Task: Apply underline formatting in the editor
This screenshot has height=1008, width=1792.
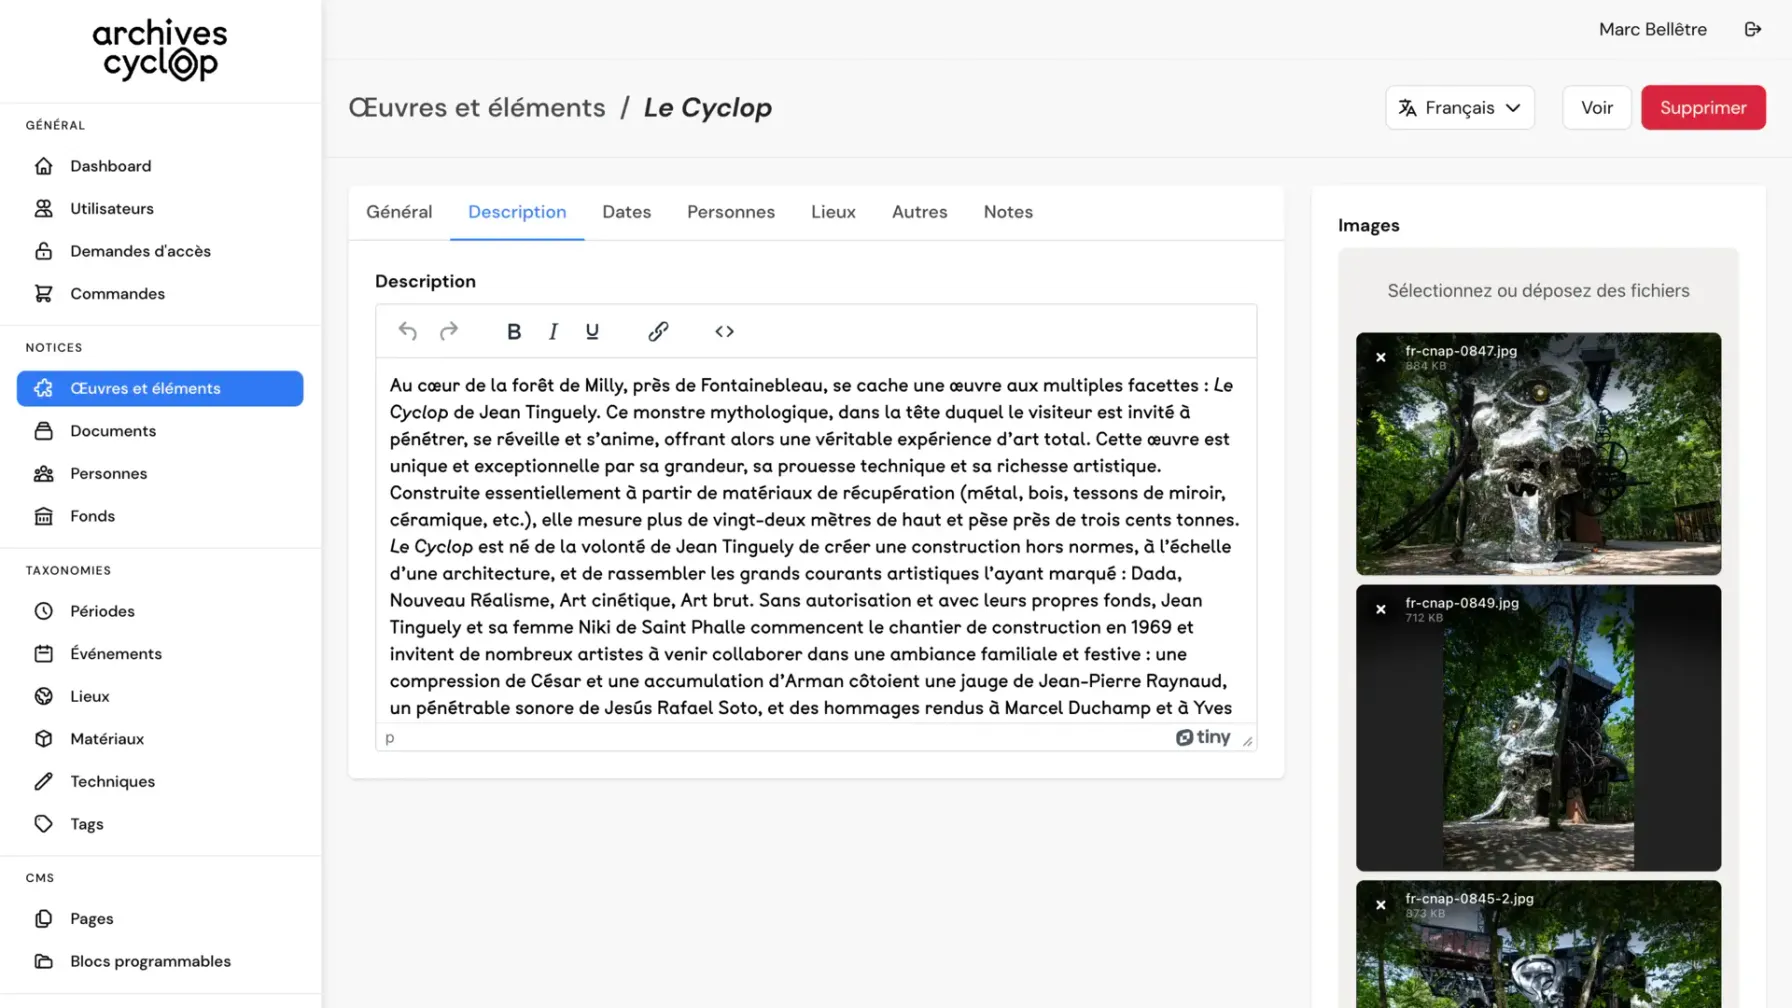Action: (592, 331)
